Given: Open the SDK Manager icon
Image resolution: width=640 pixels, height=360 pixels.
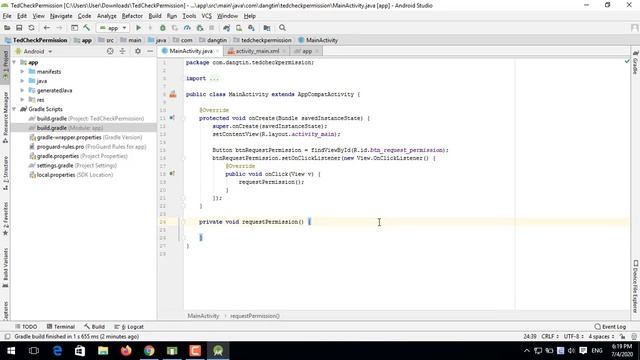Looking at the screenshot, I should (251, 28).
